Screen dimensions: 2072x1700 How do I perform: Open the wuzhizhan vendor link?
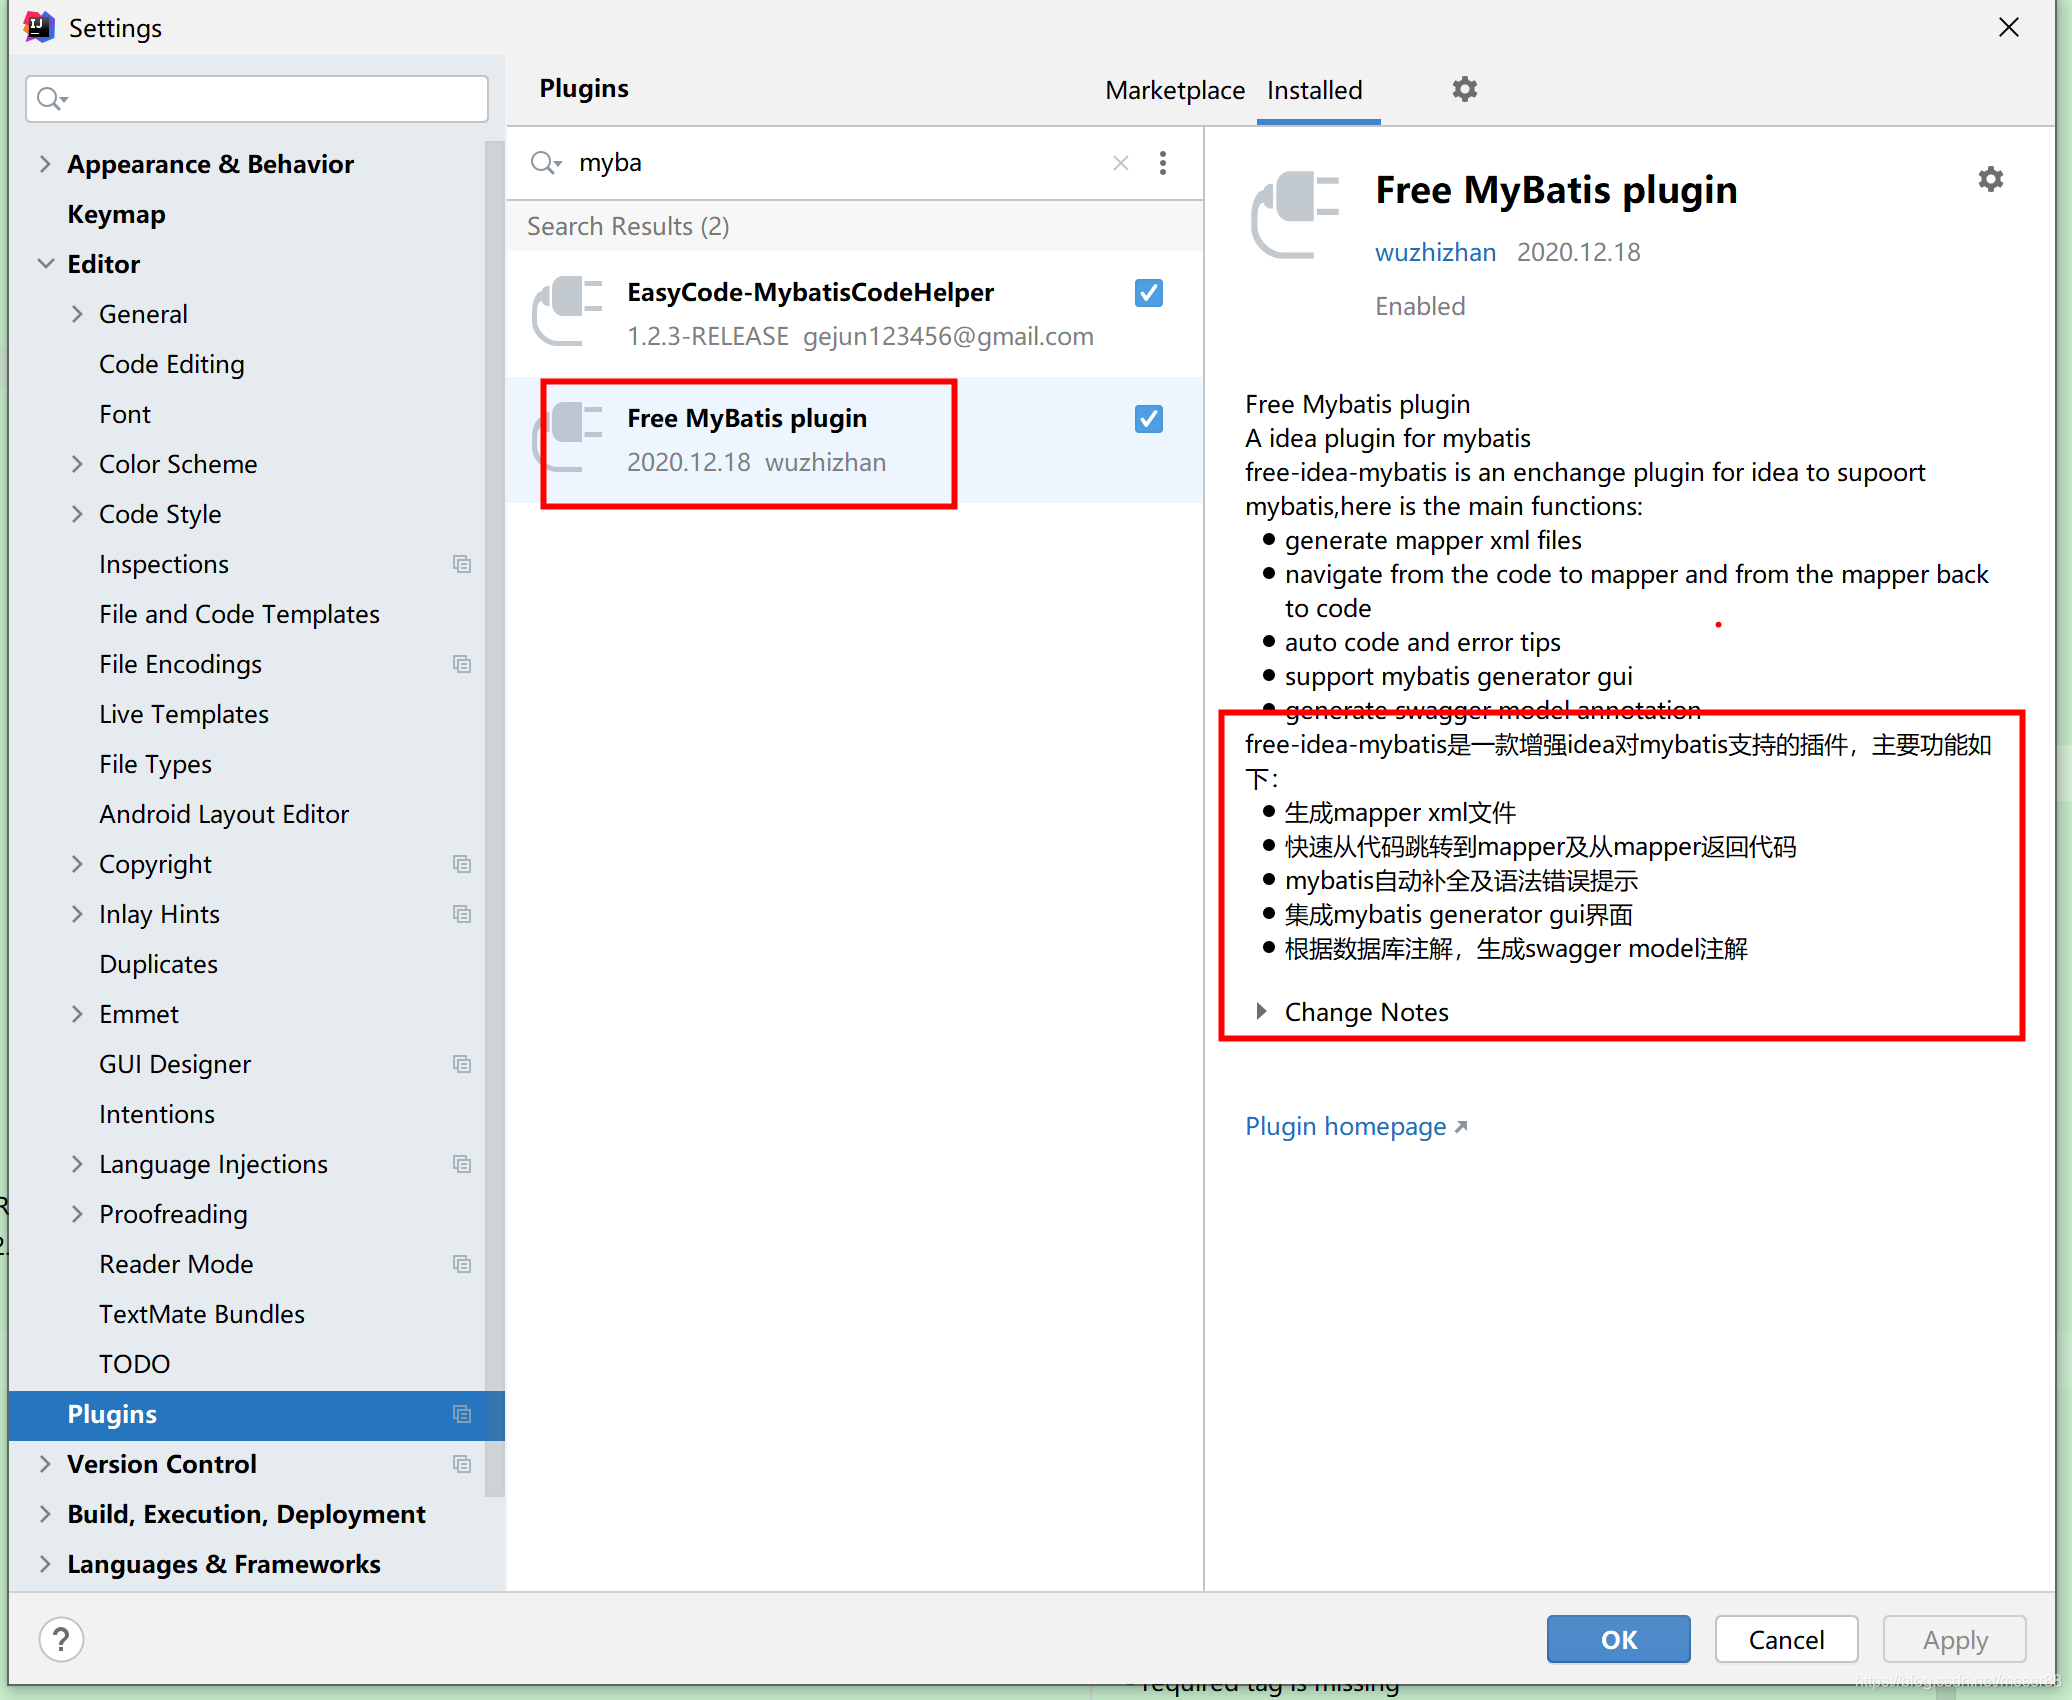pyautogui.click(x=1435, y=252)
